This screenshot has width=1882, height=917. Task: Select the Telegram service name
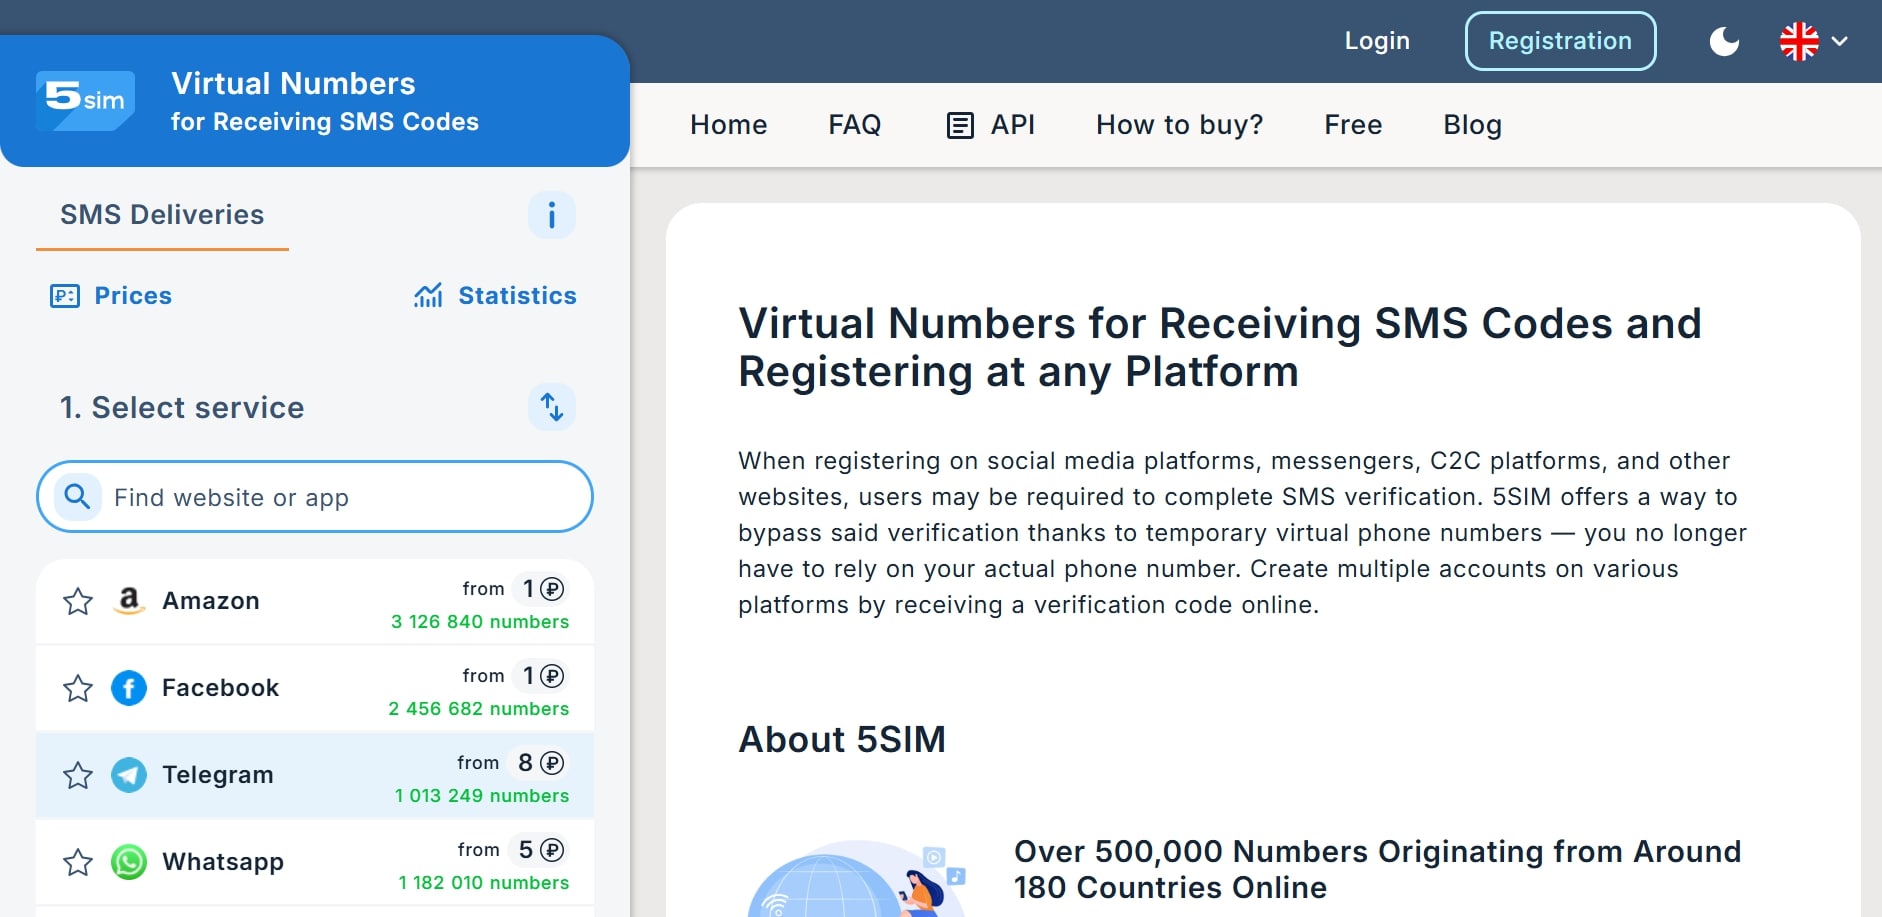pos(218,775)
